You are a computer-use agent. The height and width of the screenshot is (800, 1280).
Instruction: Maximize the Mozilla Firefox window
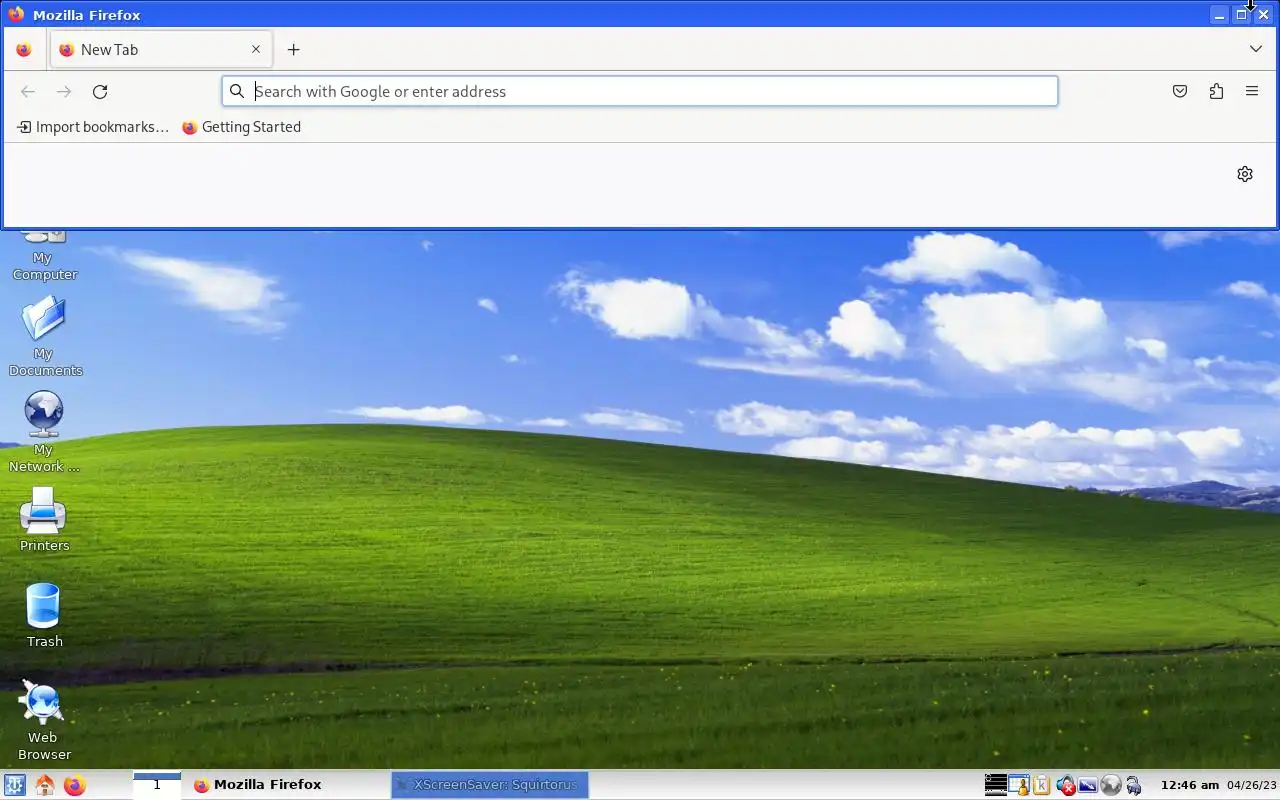pos(1241,15)
